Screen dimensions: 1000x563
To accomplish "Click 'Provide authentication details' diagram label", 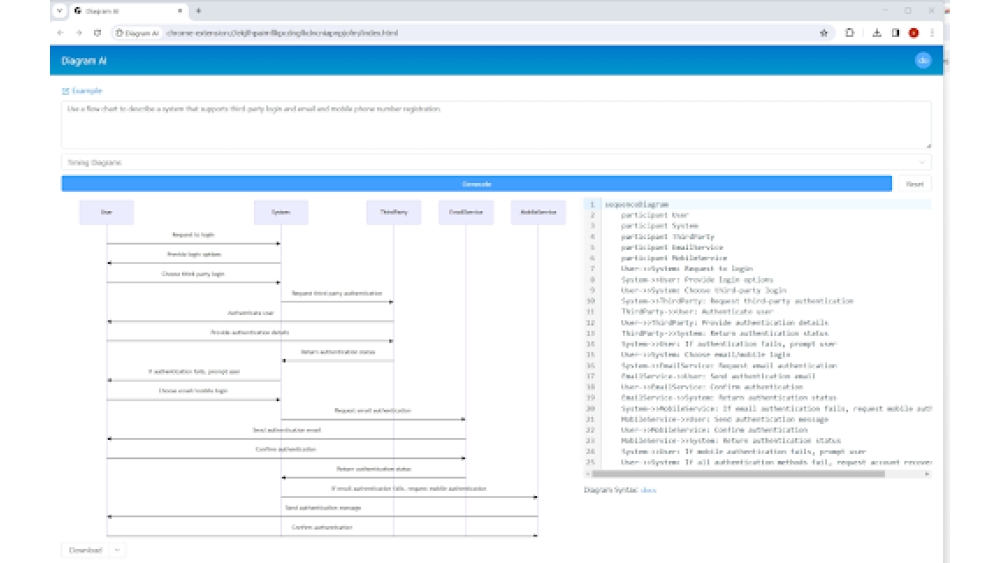I will point(249,332).
